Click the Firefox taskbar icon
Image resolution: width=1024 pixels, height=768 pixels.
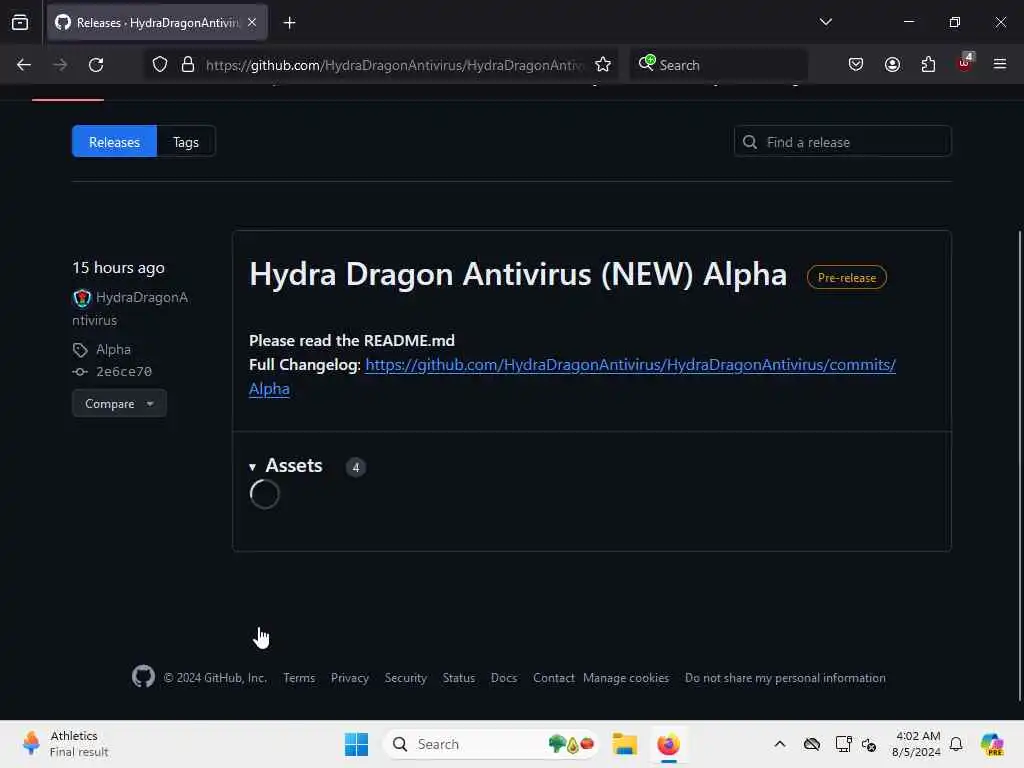click(x=668, y=744)
